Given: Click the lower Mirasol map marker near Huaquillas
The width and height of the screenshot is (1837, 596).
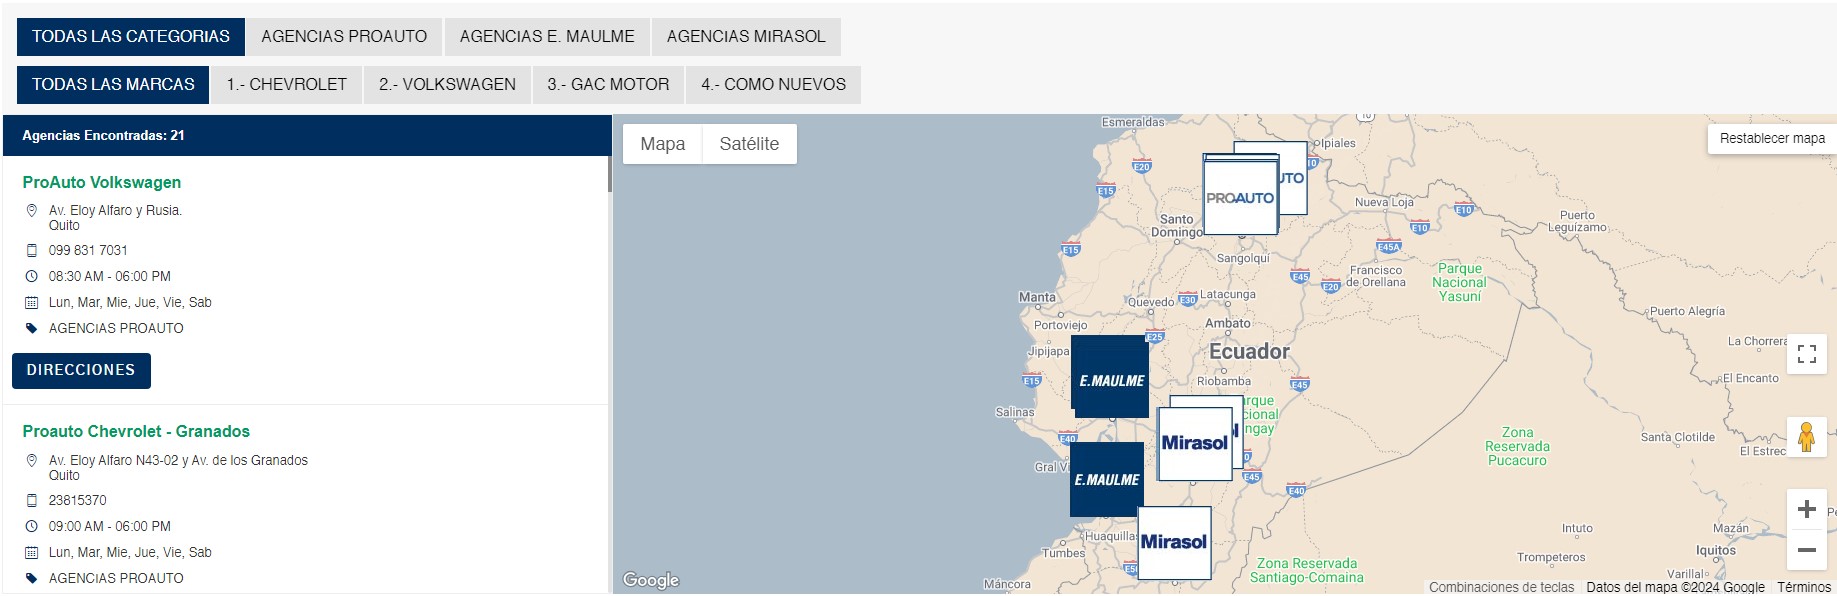Looking at the screenshot, I should pos(1174,542).
